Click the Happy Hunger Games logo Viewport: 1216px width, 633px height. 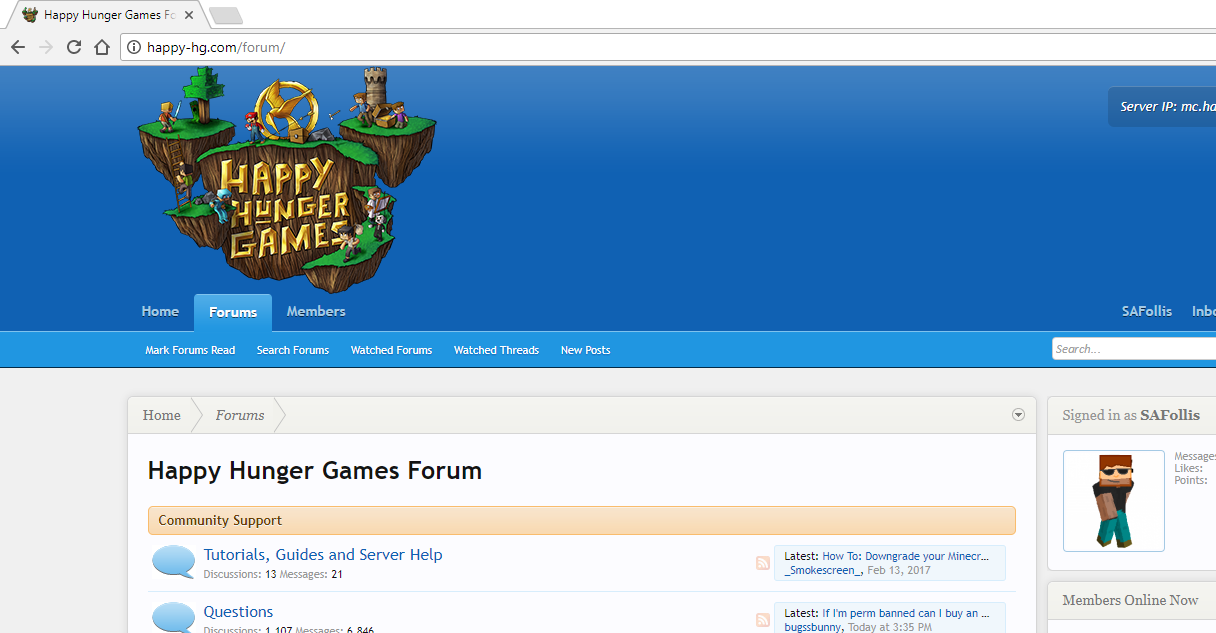click(287, 178)
